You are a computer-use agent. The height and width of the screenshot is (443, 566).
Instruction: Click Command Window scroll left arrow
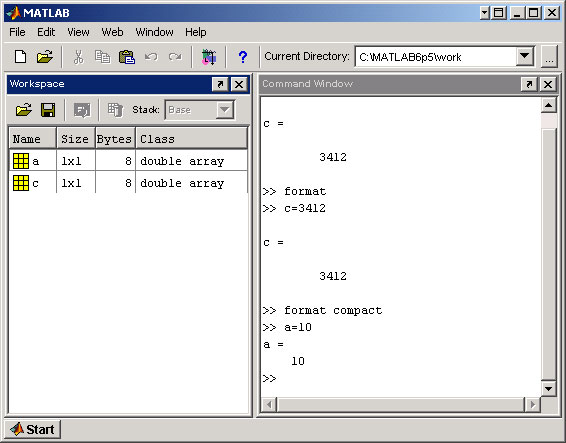(269, 405)
